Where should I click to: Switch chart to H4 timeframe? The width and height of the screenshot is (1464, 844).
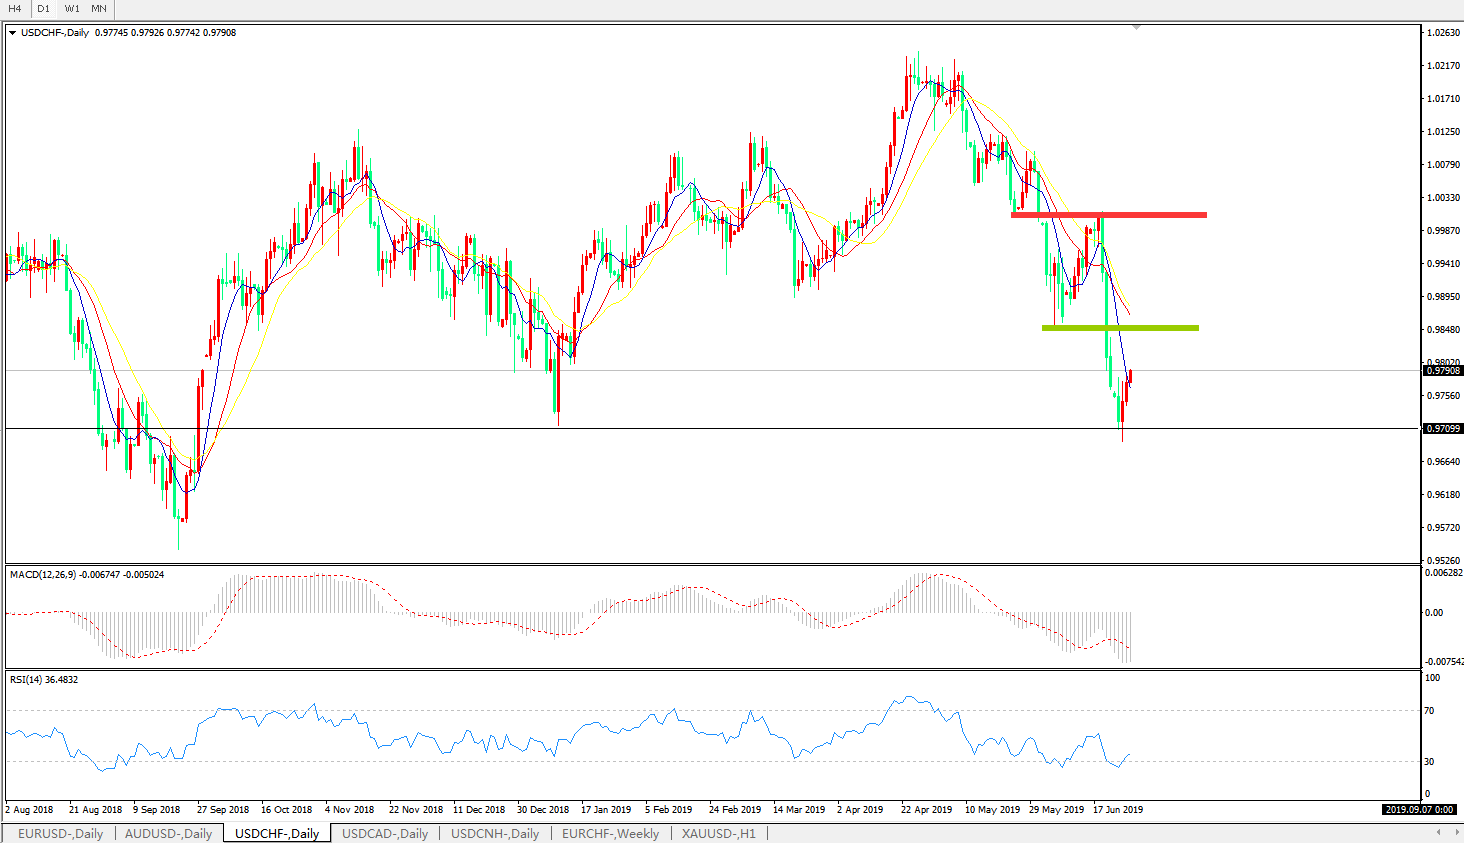pyautogui.click(x=15, y=9)
